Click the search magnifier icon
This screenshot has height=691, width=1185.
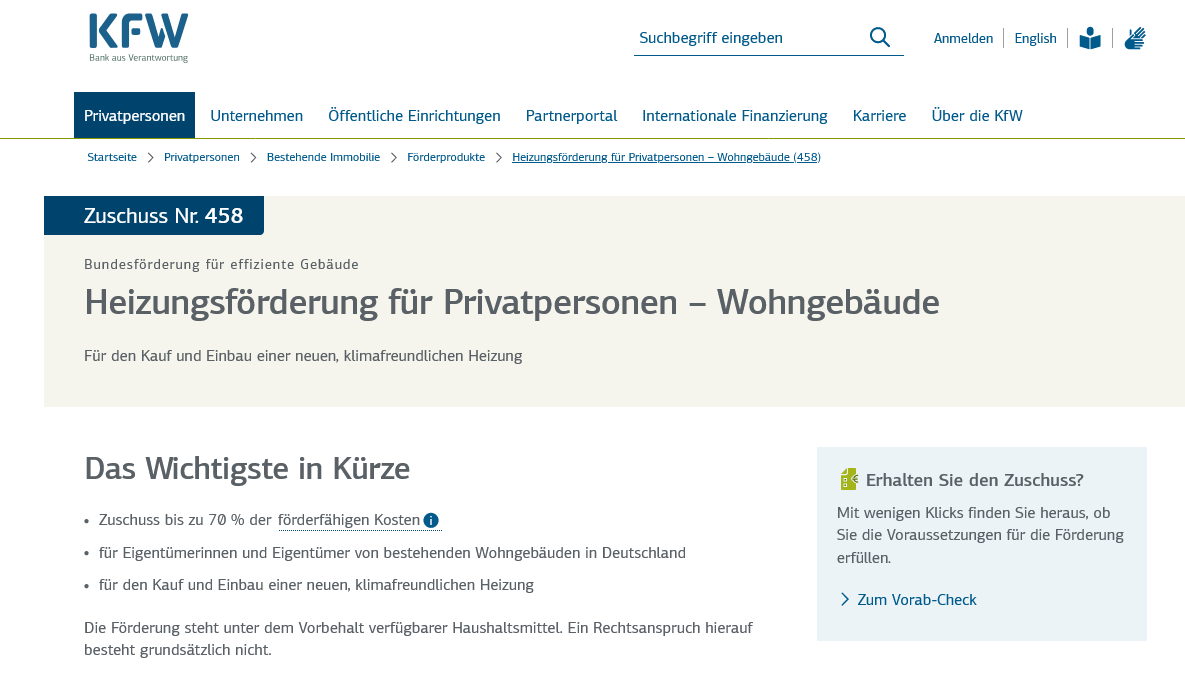879,36
